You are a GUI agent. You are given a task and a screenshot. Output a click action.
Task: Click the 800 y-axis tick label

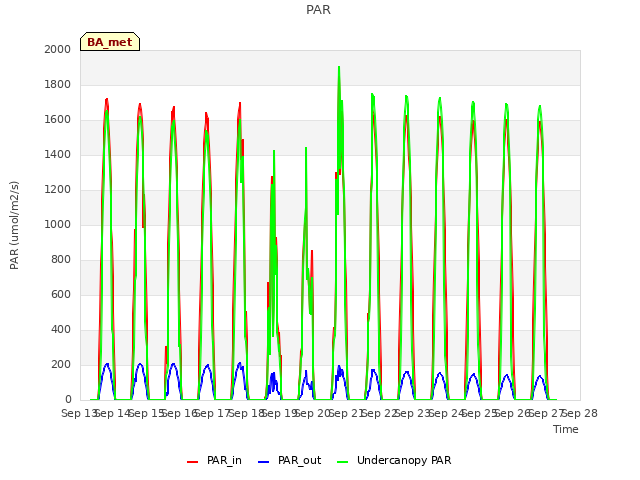click(x=61, y=260)
